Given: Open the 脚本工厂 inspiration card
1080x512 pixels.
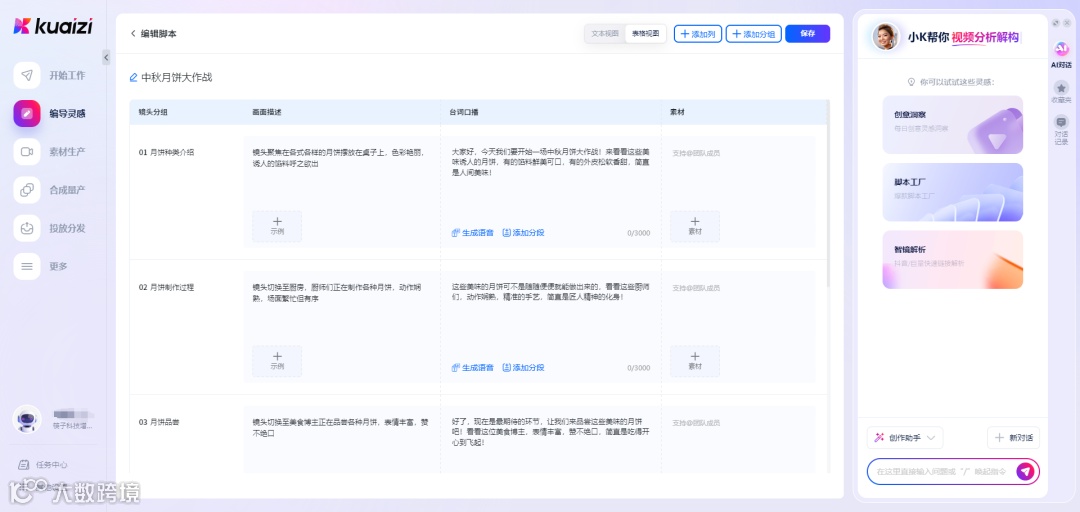Looking at the screenshot, I should [x=953, y=192].
